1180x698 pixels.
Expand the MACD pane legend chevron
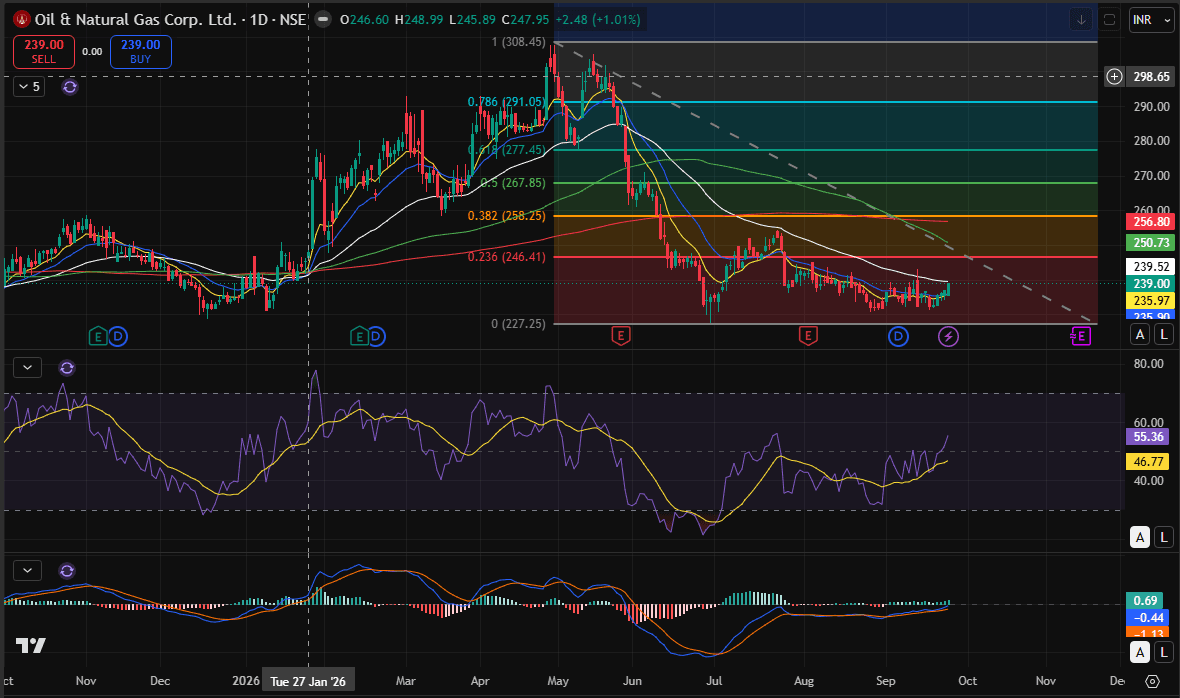pos(28,571)
